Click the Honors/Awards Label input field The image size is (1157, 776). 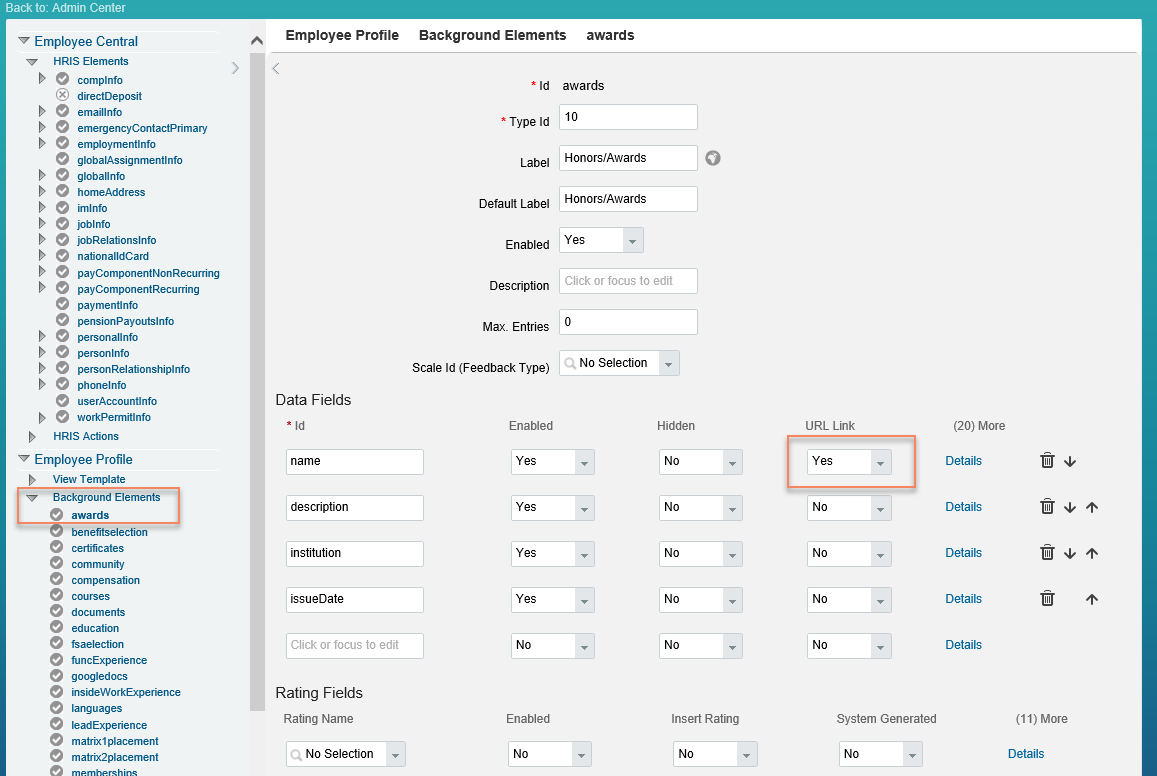pyautogui.click(x=628, y=158)
